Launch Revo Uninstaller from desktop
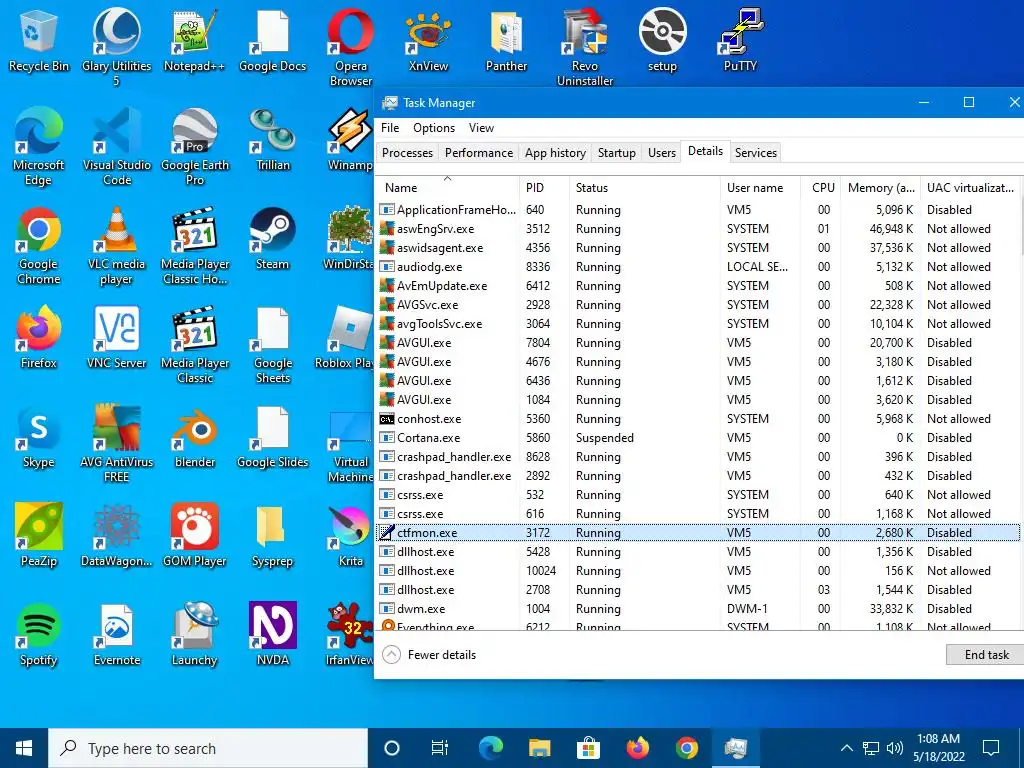Viewport: 1024px width, 768px height. click(584, 47)
